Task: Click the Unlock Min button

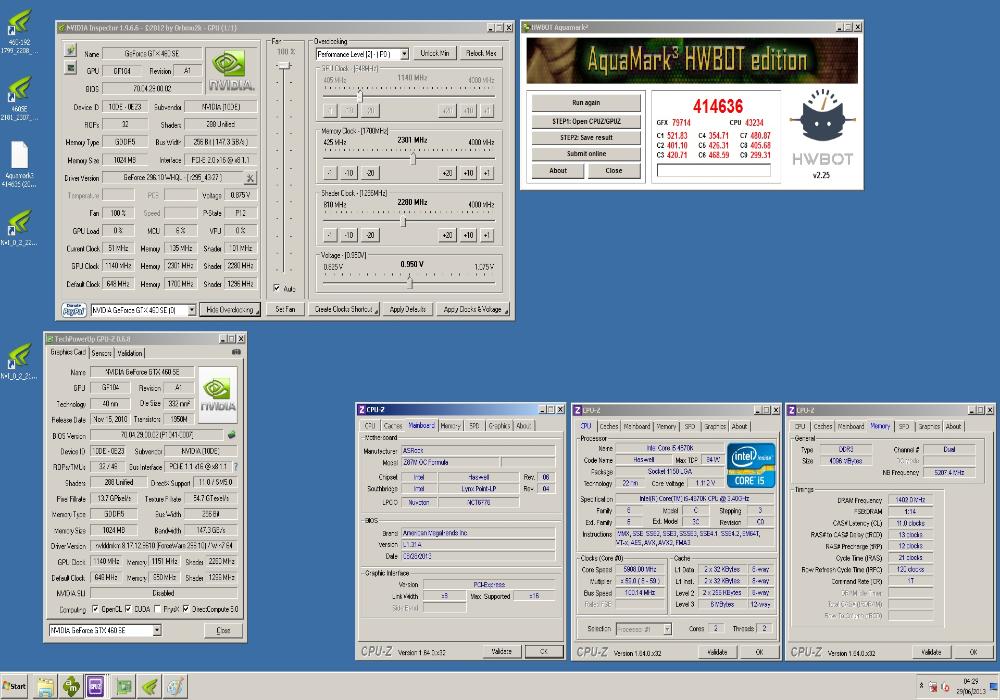Action: coord(434,54)
